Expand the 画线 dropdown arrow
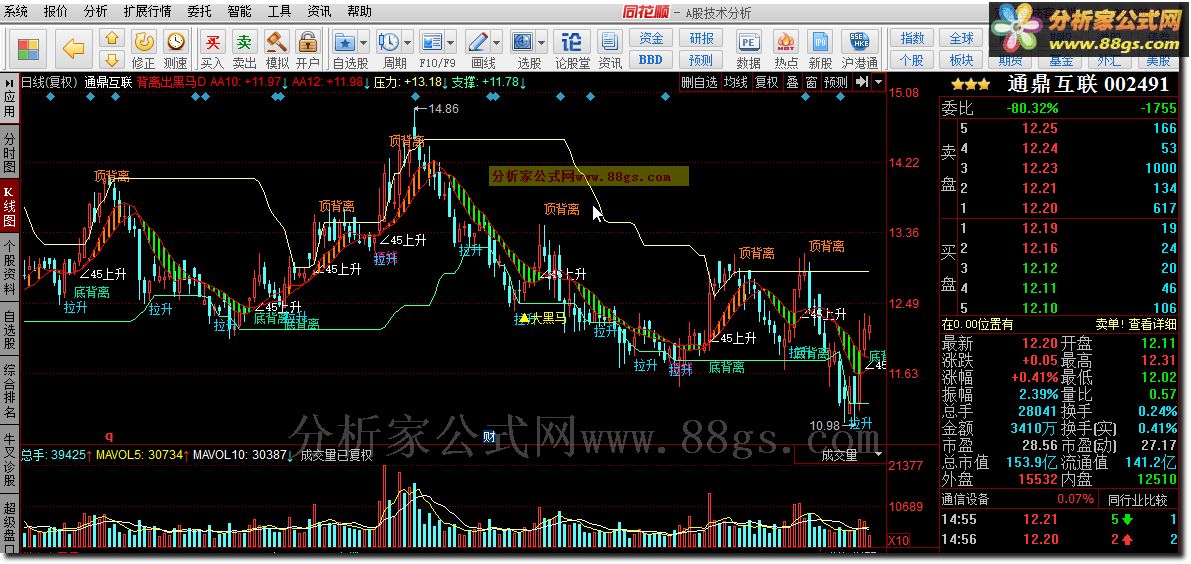Screen dimensions: 1191x564 (497, 43)
